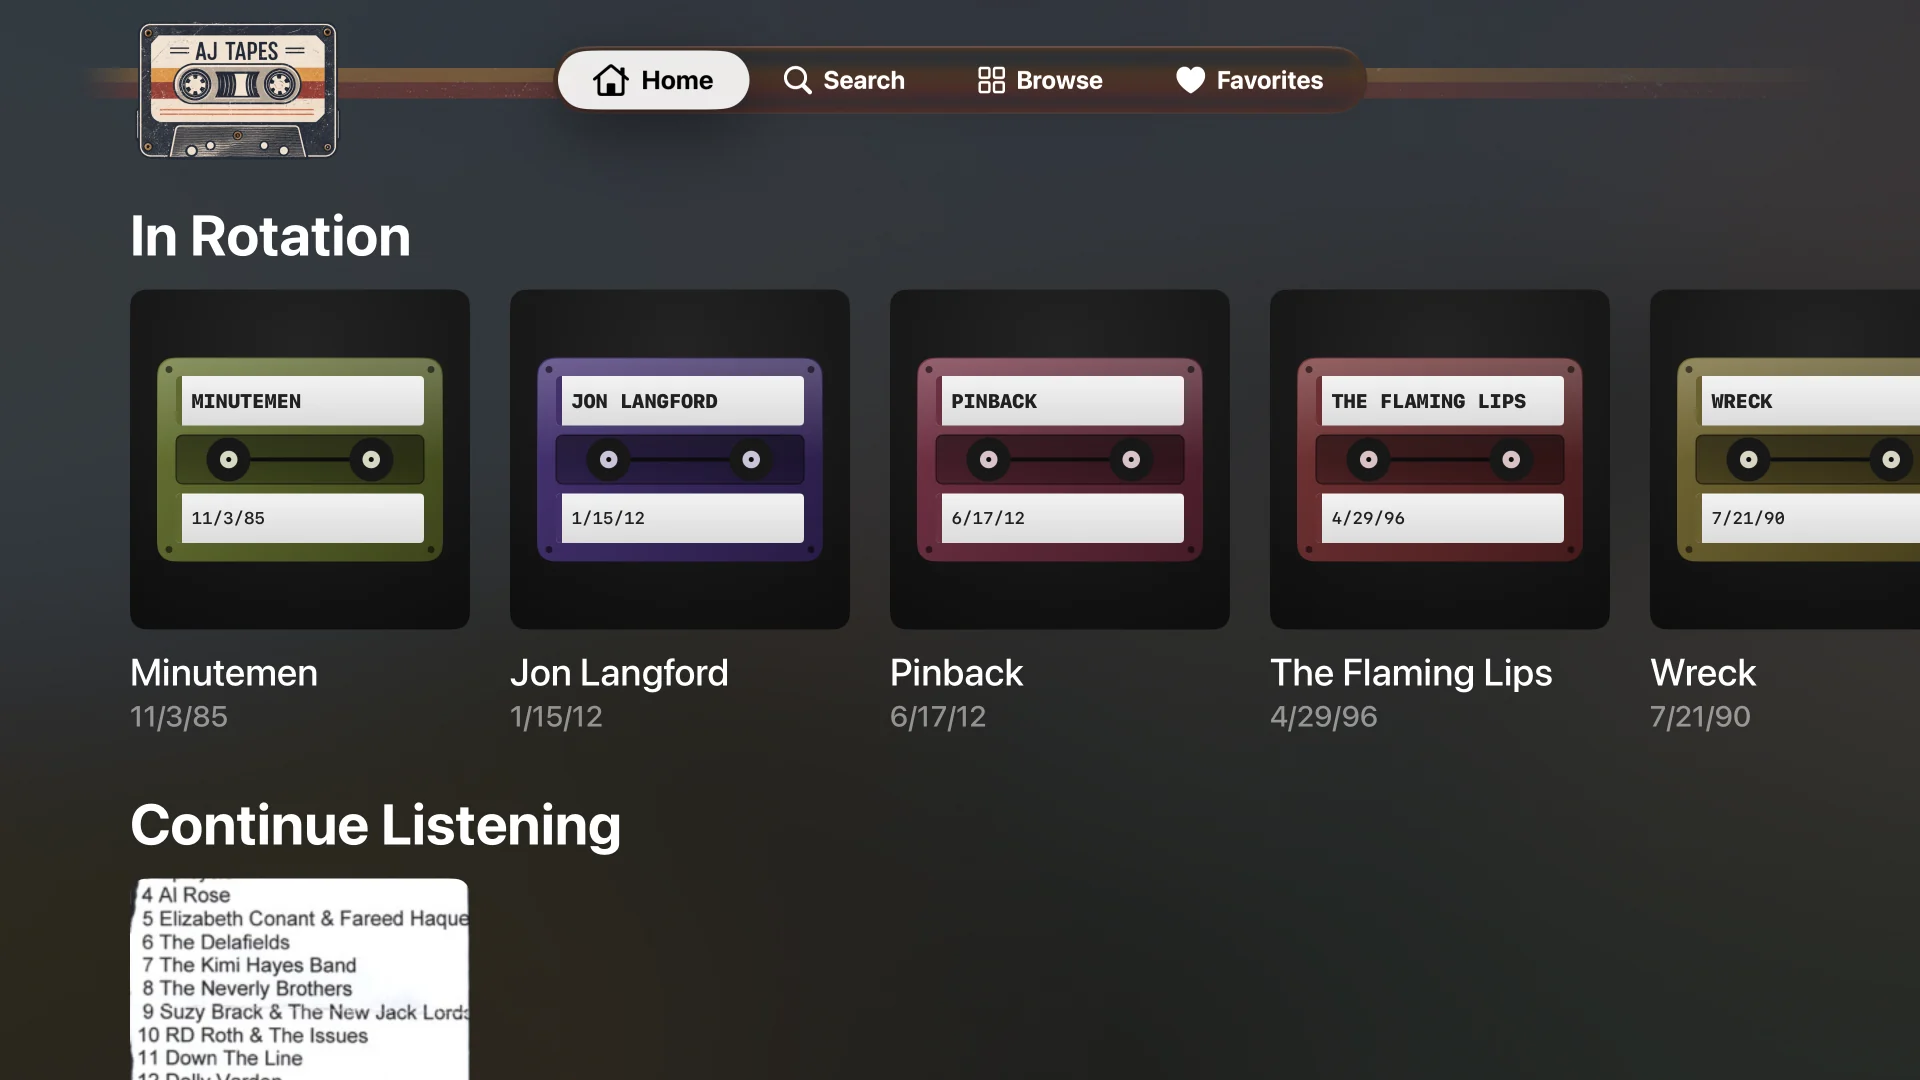Resume the Continue Listening track list thumbnail
Viewport: 1920px width, 1080px height.
pyautogui.click(x=300, y=979)
